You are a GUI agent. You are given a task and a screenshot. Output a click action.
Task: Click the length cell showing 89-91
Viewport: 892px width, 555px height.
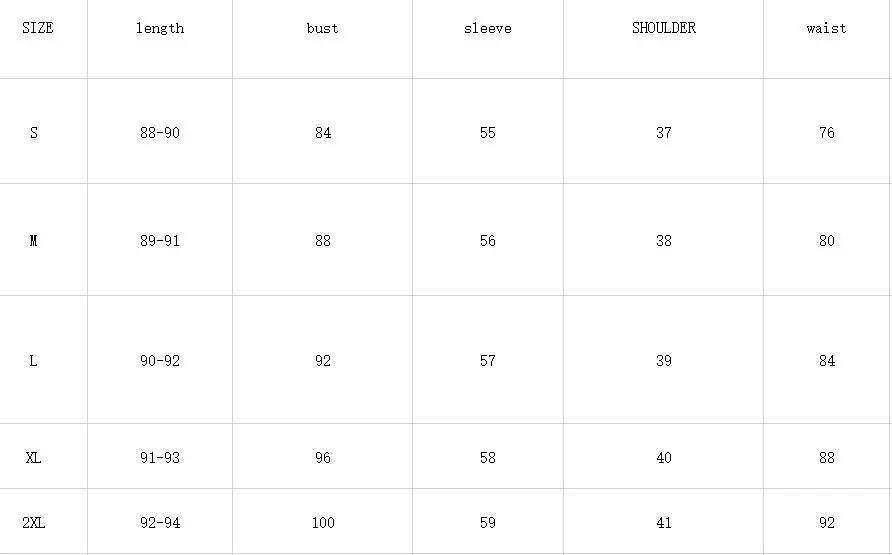[x=160, y=241]
